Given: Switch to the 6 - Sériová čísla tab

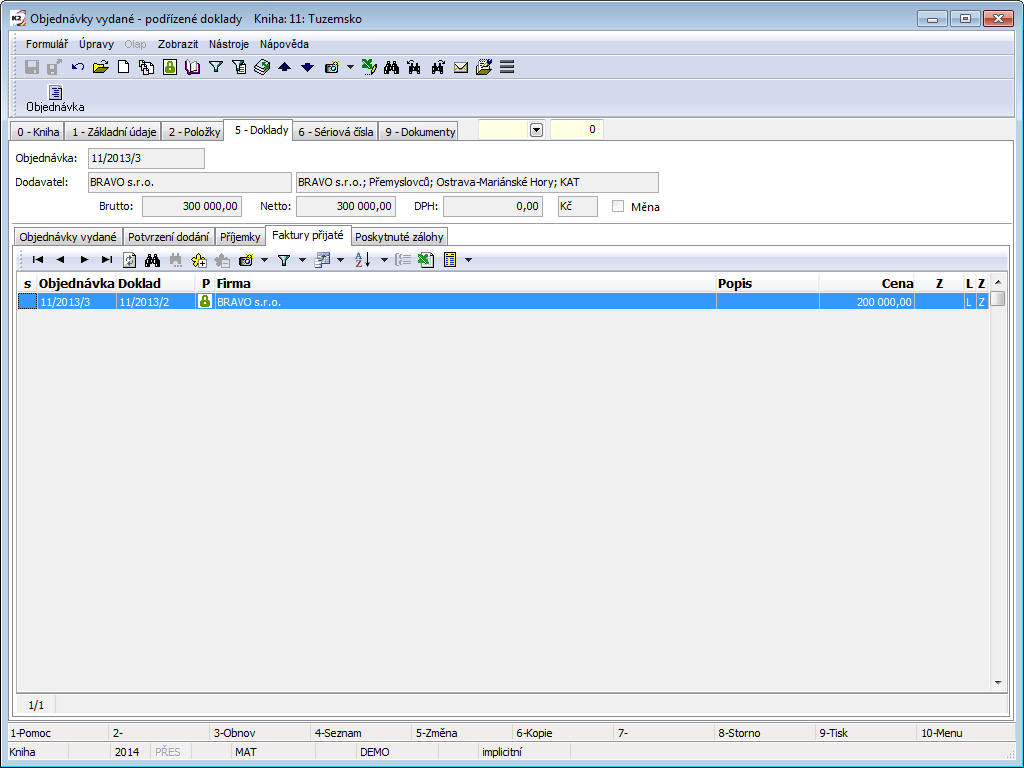Looking at the screenshot, I should tap(336, 132).
